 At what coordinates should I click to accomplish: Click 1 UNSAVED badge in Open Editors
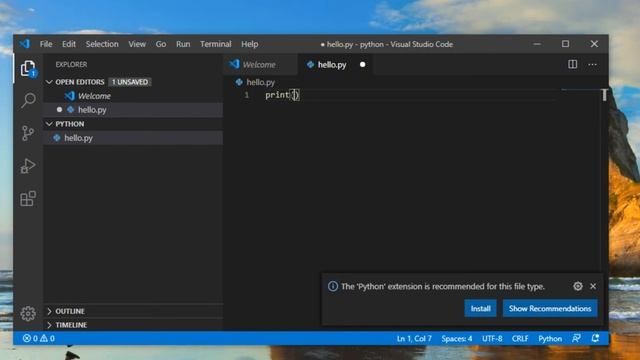(130, 82)
